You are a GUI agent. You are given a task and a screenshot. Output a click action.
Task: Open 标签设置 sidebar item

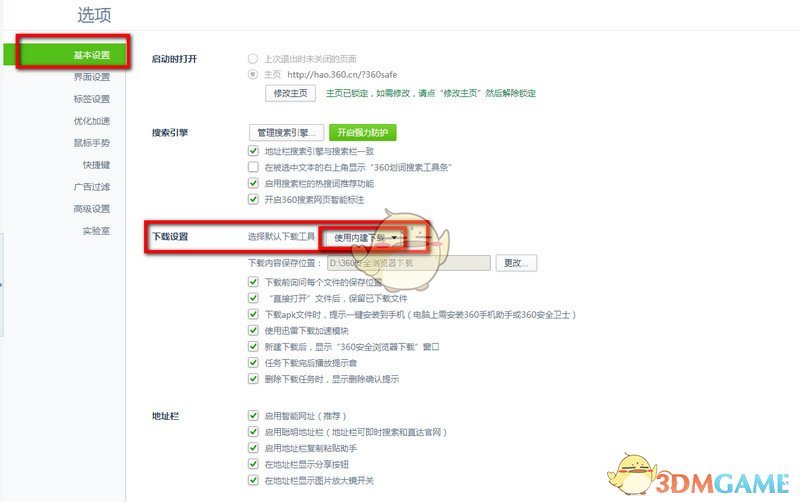coord(92,99)
